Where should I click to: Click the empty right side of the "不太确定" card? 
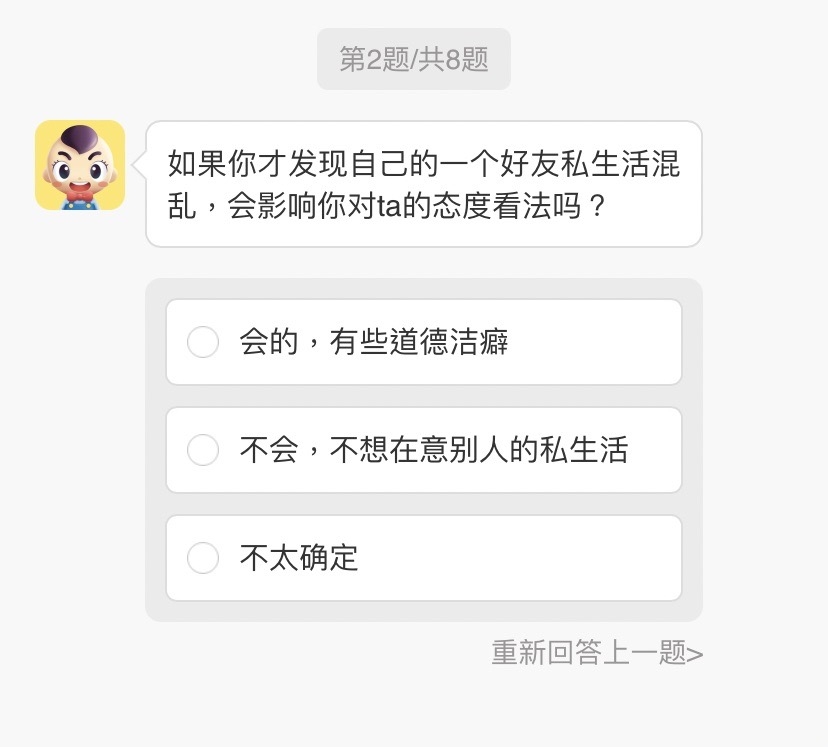point(560,558)
